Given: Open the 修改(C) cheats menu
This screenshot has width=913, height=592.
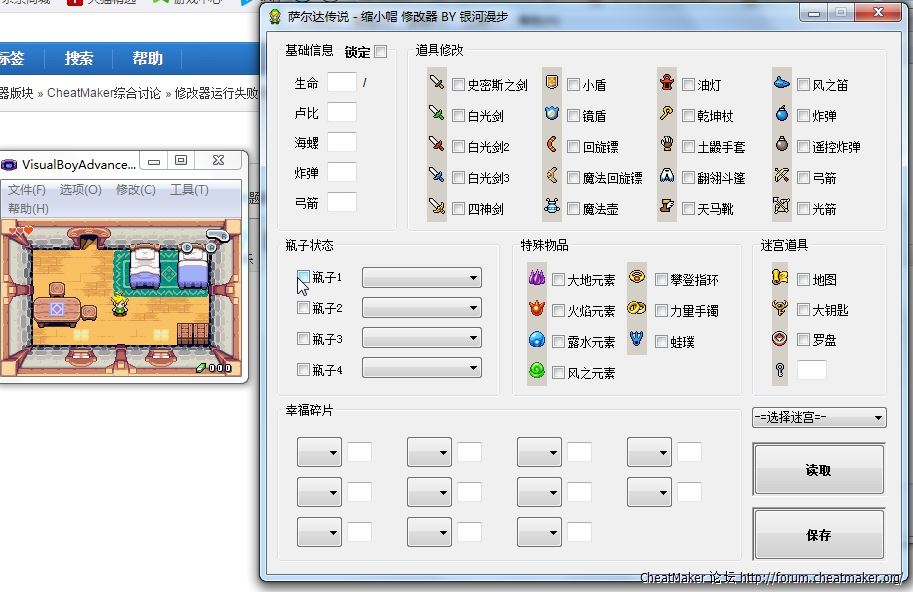Looking at the screenshot, I should pos(135,190).
